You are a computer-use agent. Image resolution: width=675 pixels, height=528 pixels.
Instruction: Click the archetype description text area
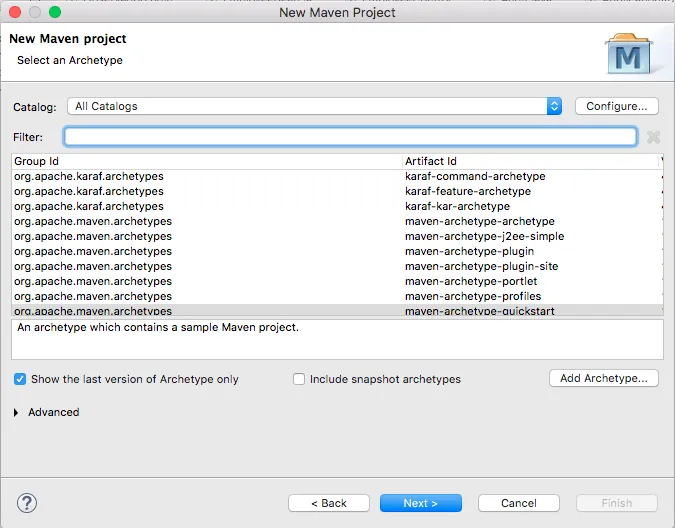coord(338,340)
